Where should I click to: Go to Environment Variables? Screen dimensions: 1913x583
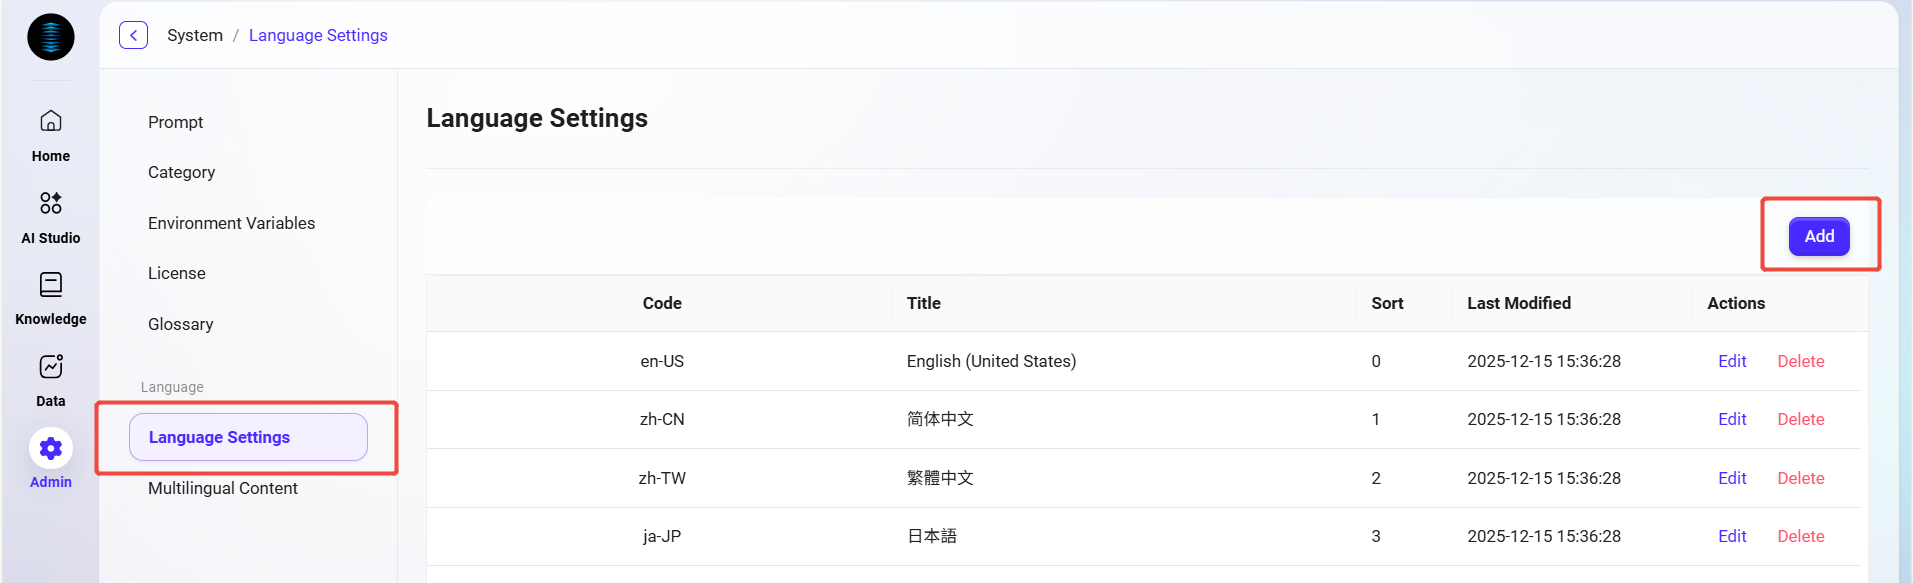pos(231,223)
